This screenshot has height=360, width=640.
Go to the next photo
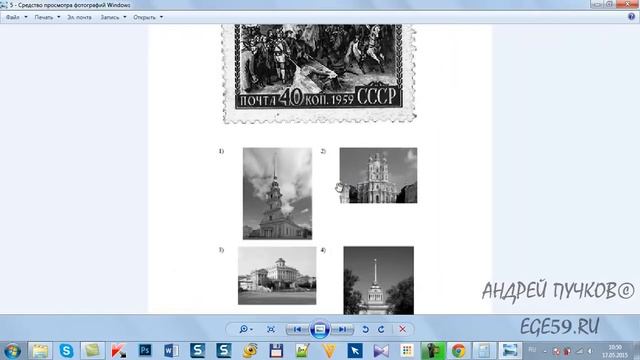pyautogui.click(x=342, y=329)
